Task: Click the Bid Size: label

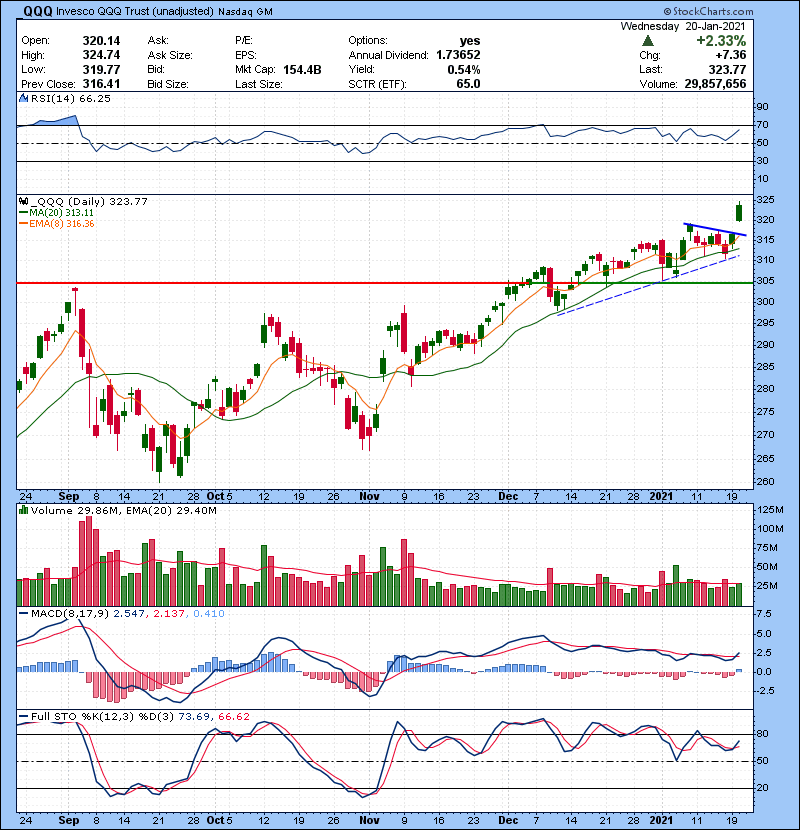Action: (x=168, y=84)
